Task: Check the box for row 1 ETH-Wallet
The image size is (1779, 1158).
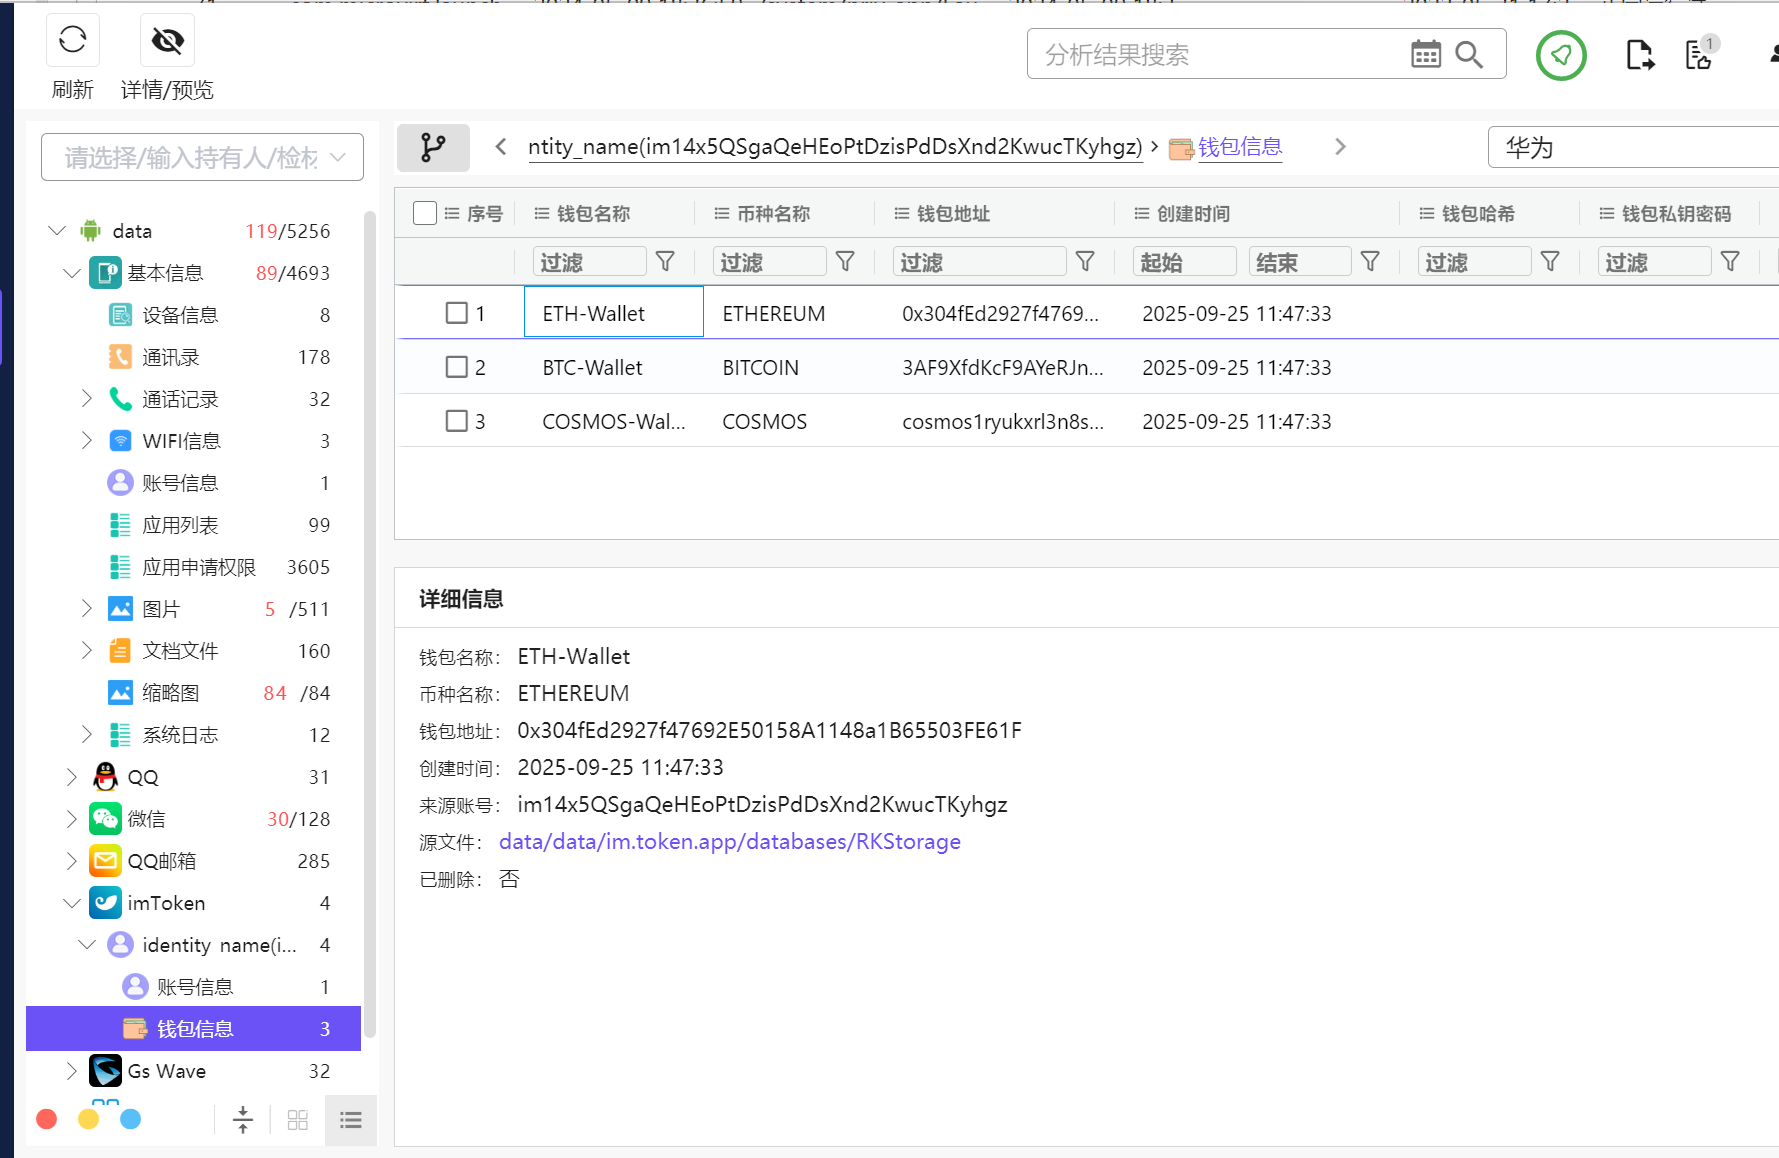Action: click(x=457, y=313)
